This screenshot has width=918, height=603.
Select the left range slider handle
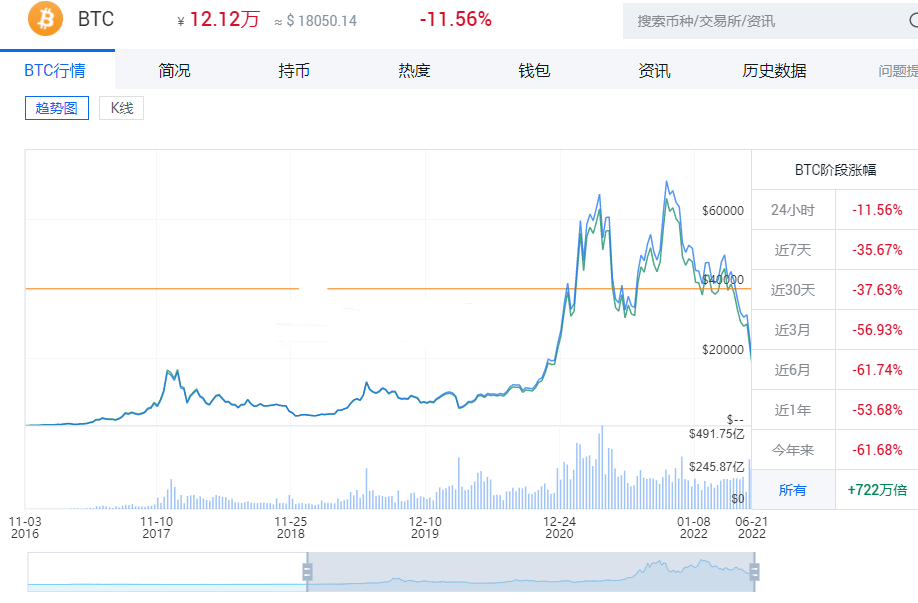click(x=307, y=571)
